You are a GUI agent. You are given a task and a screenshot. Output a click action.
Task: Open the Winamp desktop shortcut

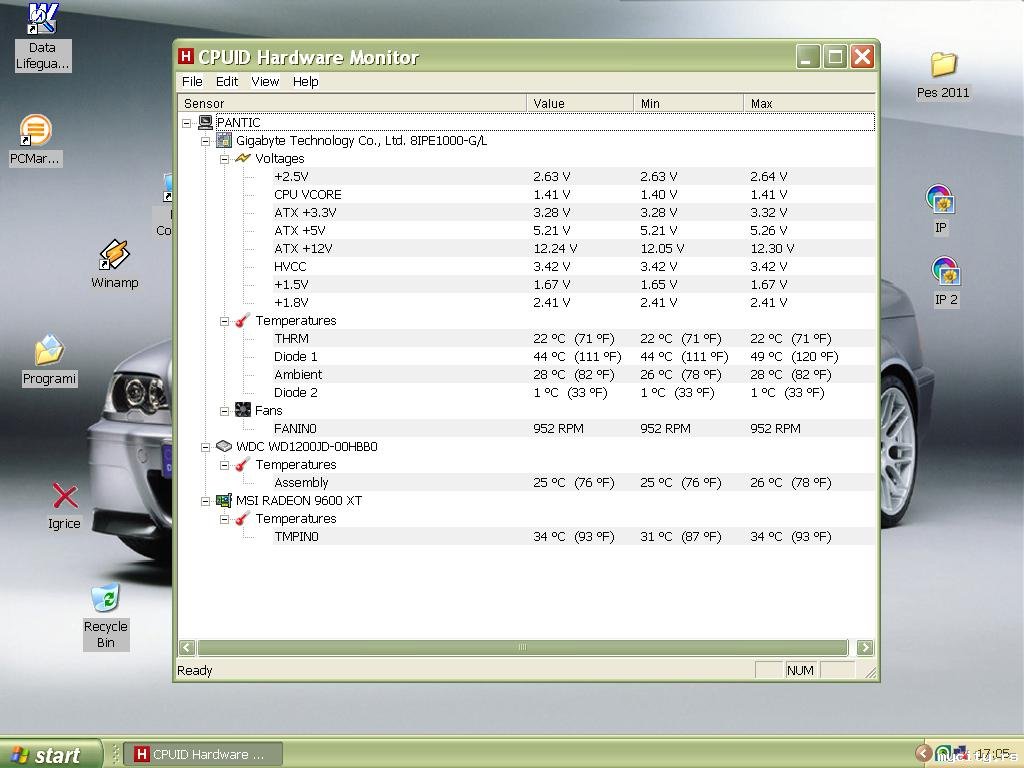(114, 256)
